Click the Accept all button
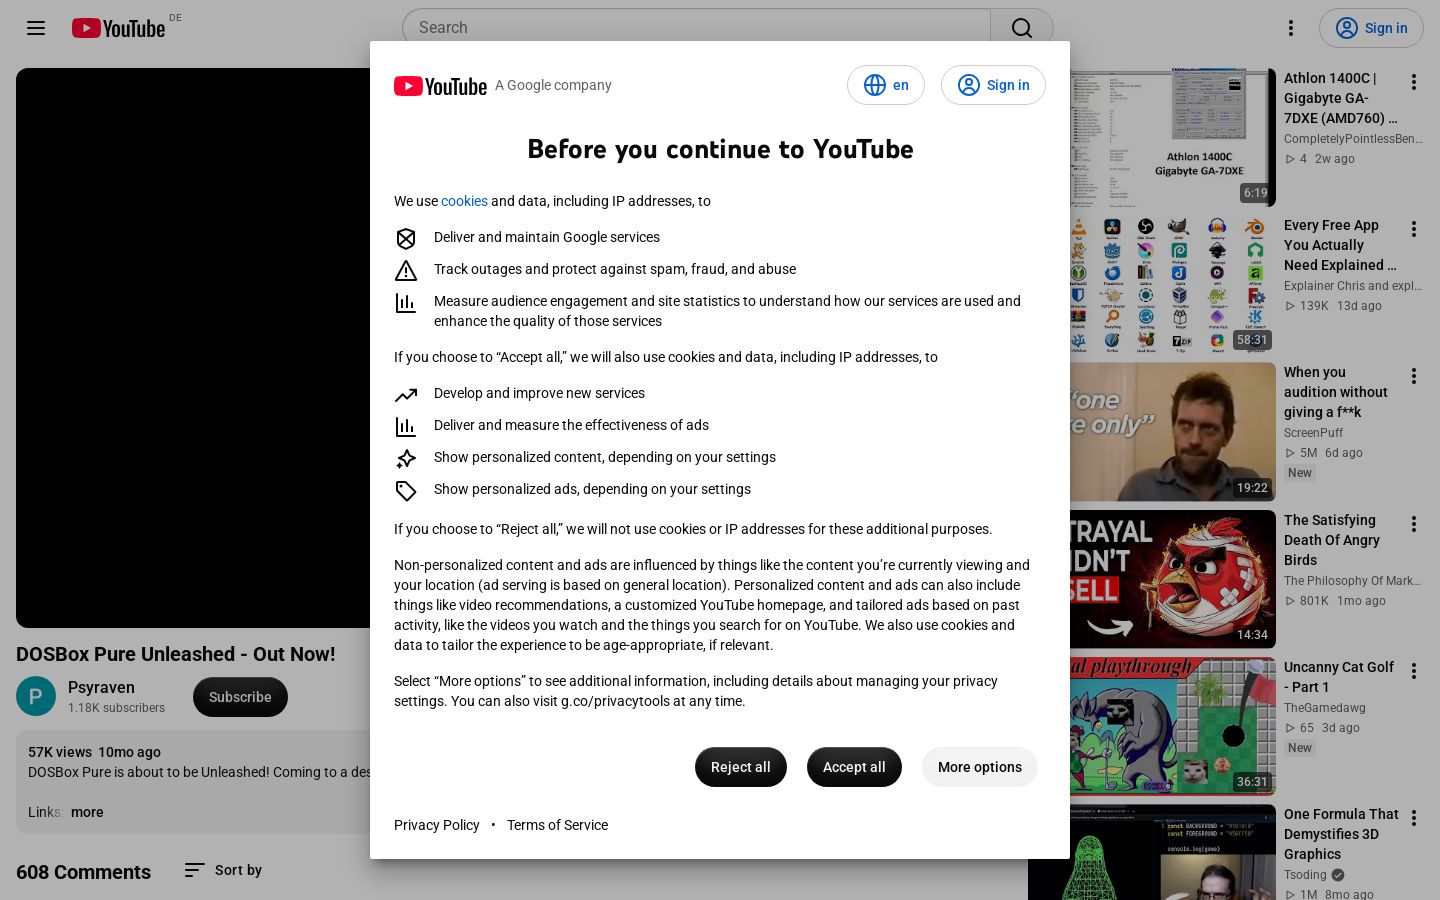 tap(854, 767)
